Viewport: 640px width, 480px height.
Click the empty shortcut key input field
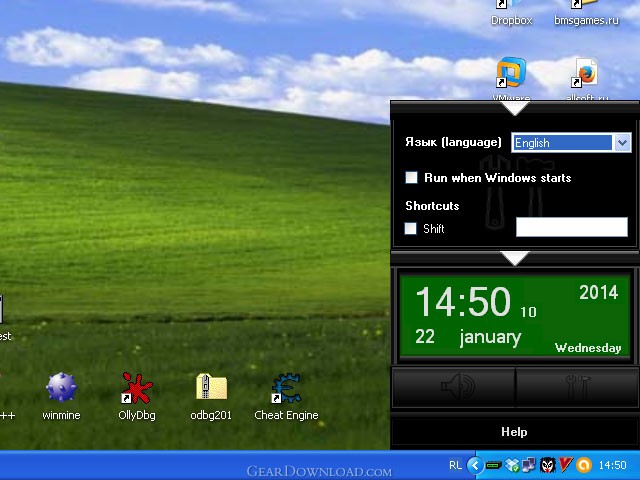click(x=572, y=227)
